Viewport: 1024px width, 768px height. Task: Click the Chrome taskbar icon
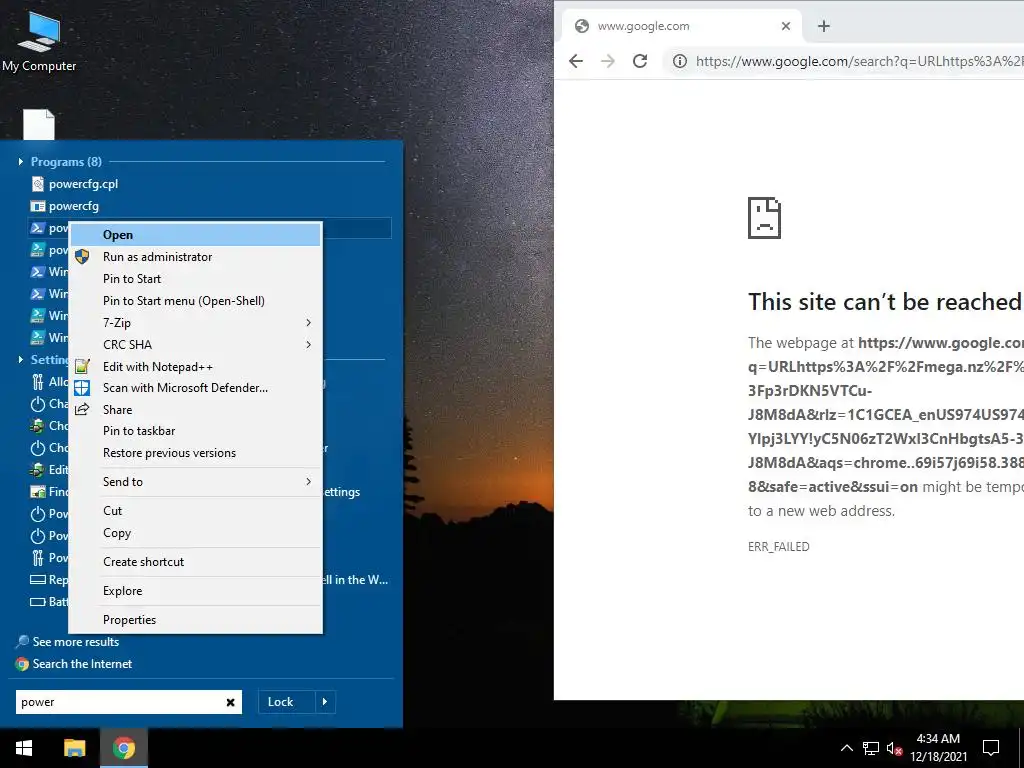pos(123,748)
